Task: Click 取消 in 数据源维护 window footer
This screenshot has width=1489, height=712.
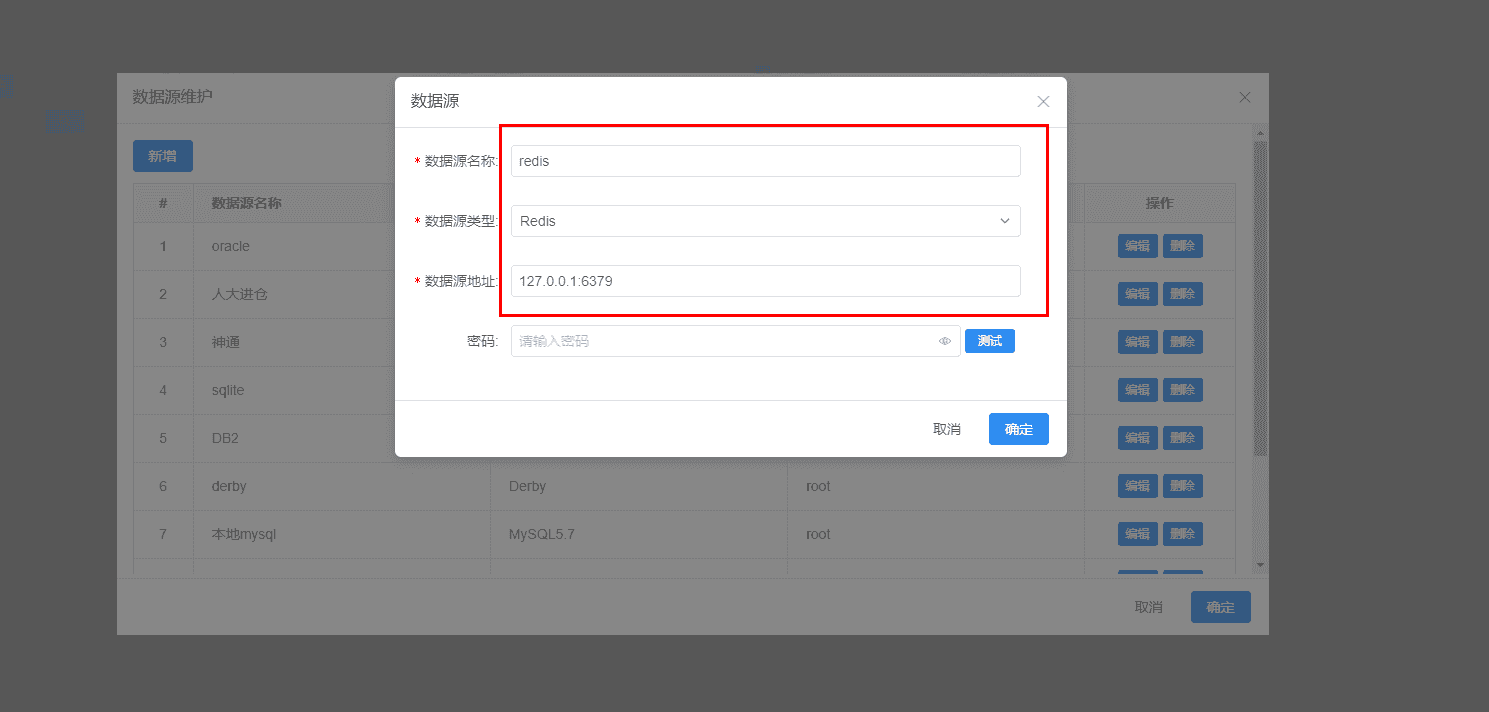Action: click(x=1149, y=607)
